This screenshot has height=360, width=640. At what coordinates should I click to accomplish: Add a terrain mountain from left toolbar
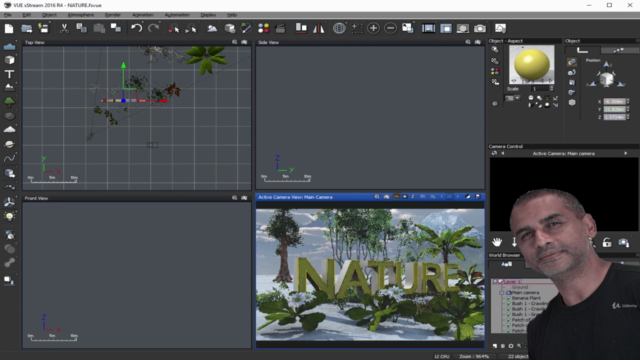tap(9, 87)
